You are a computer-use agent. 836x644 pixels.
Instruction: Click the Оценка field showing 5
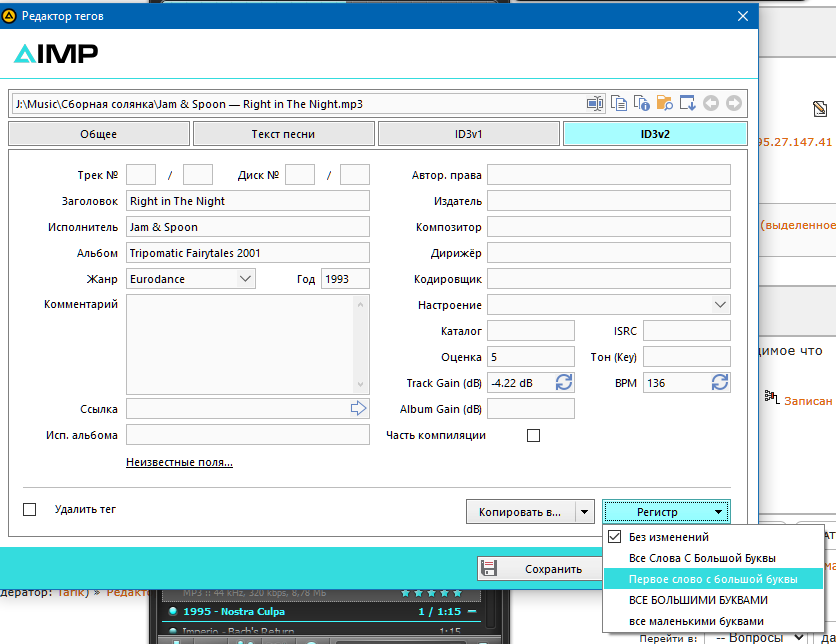[x=531, y=357]
